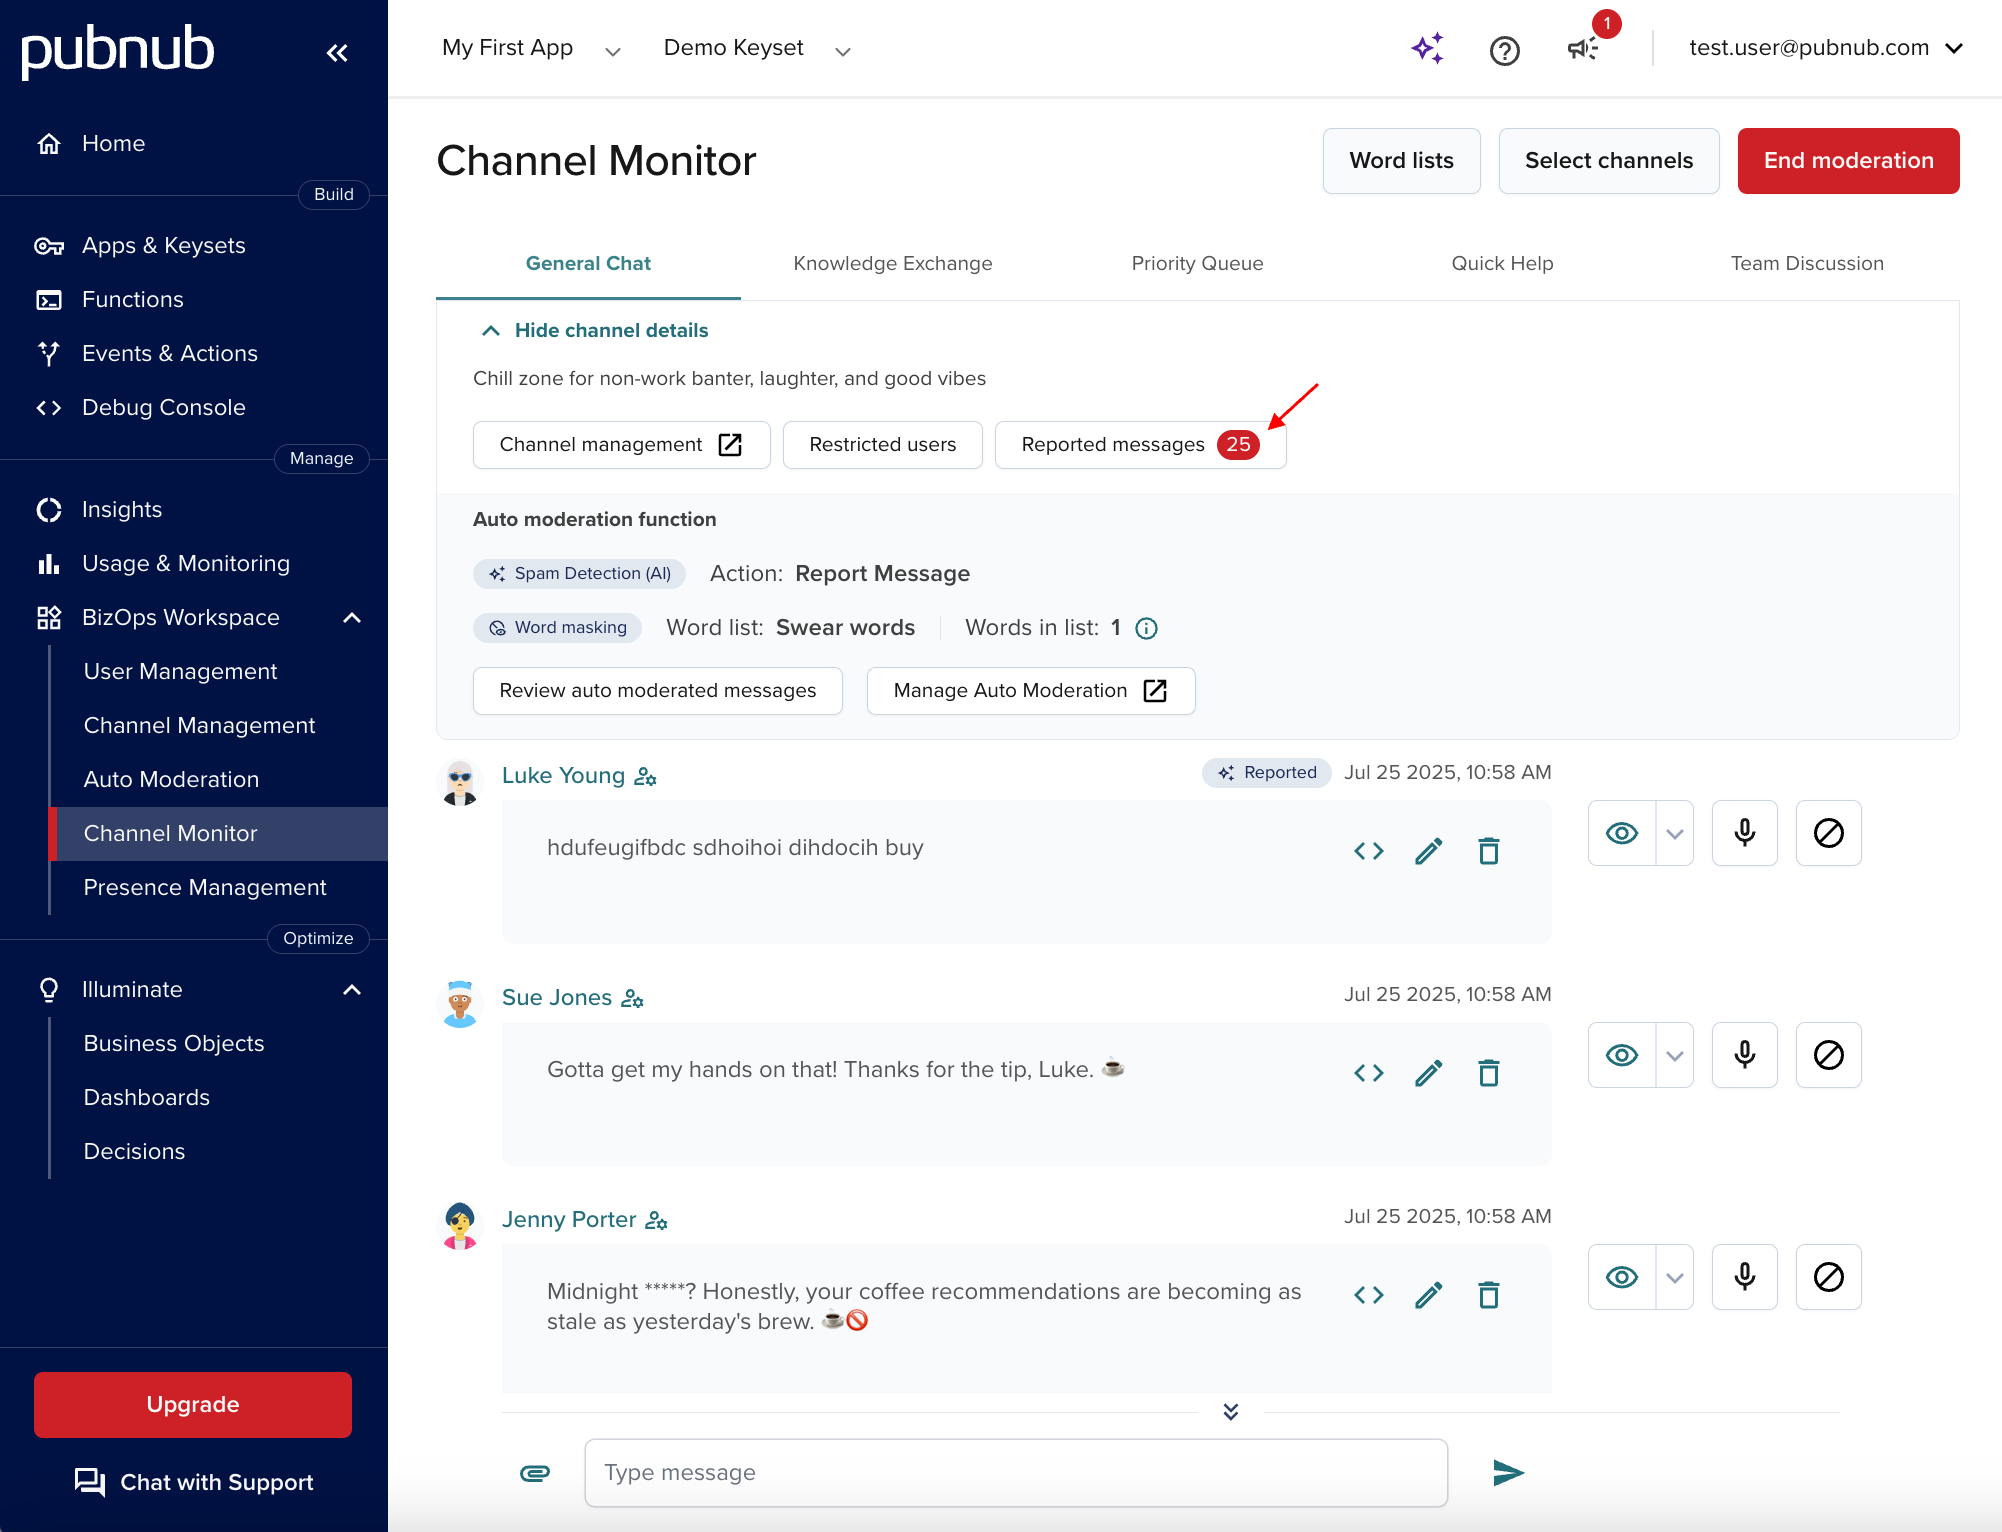The image size is (2002, 1532).
Task: Open announcements megaphone notification icon
Action: 1583,48
